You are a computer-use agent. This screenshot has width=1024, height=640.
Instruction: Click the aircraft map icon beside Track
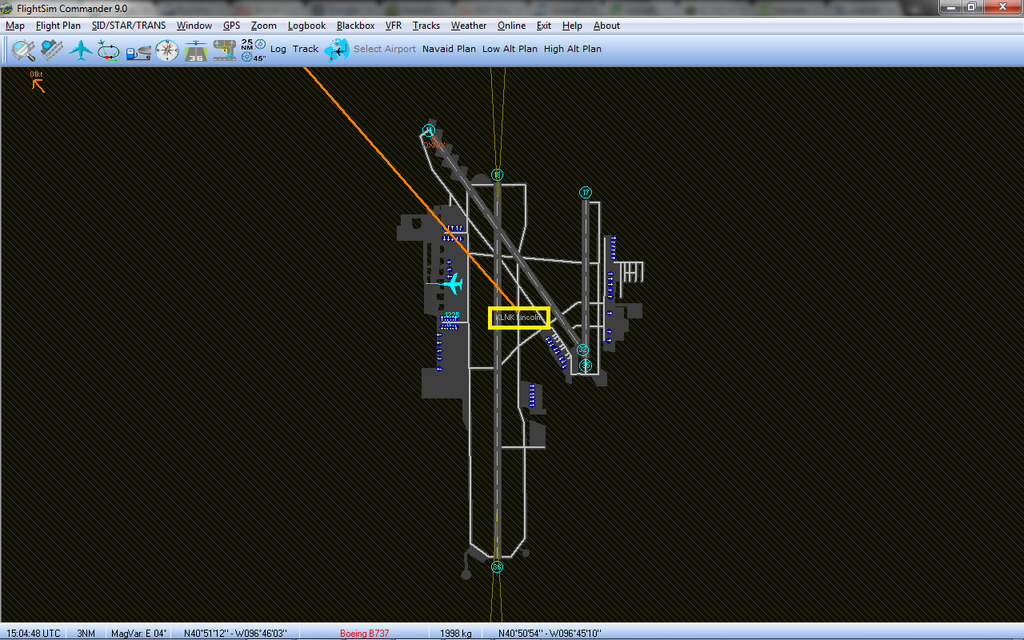coord(337,49)
